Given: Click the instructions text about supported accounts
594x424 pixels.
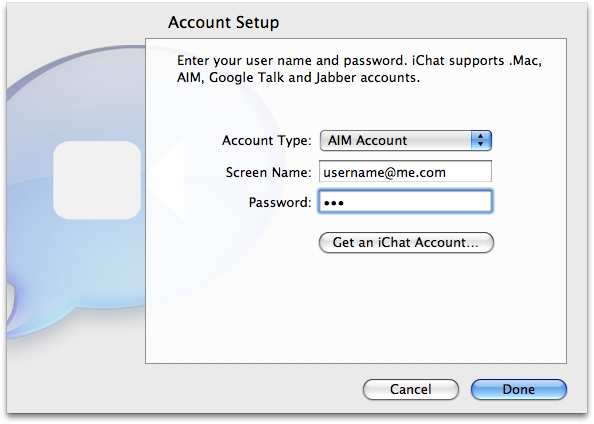Looking at the screenshot, I should pyautogui.click(x=359, y=69).
